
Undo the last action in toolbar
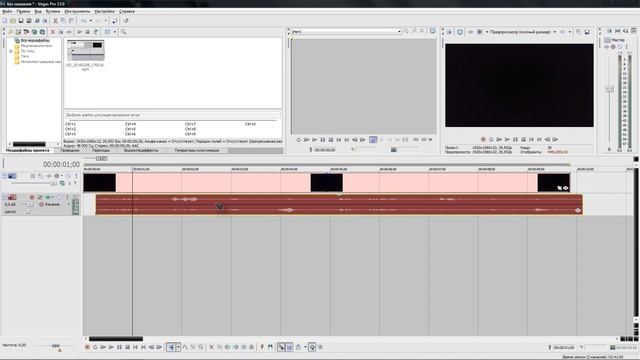[83, 21]
